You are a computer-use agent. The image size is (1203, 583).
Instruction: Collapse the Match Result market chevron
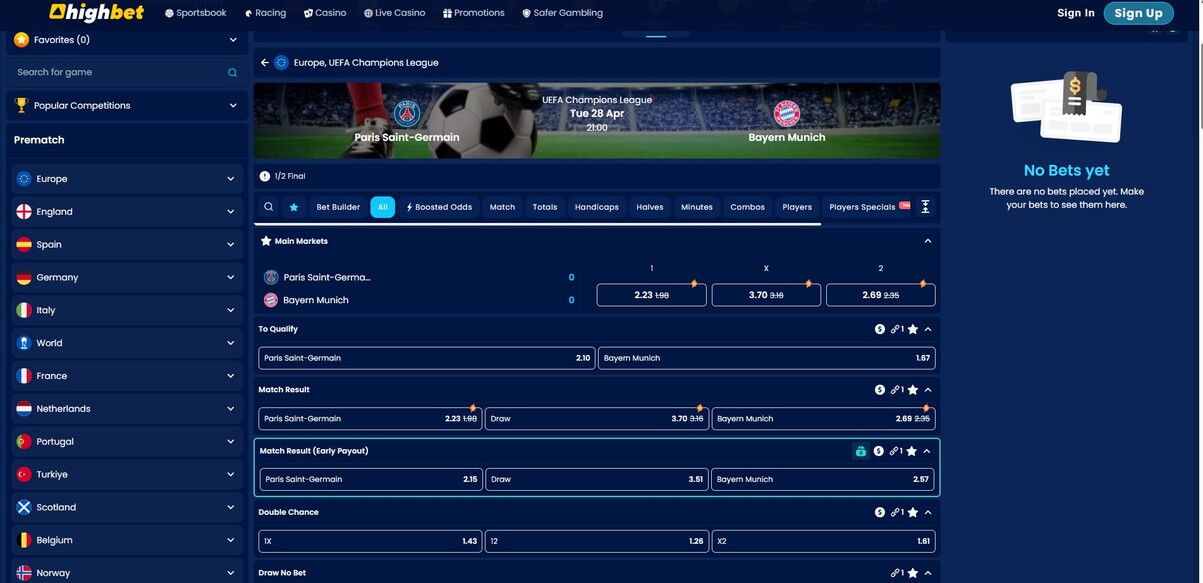tap(928, 390)
